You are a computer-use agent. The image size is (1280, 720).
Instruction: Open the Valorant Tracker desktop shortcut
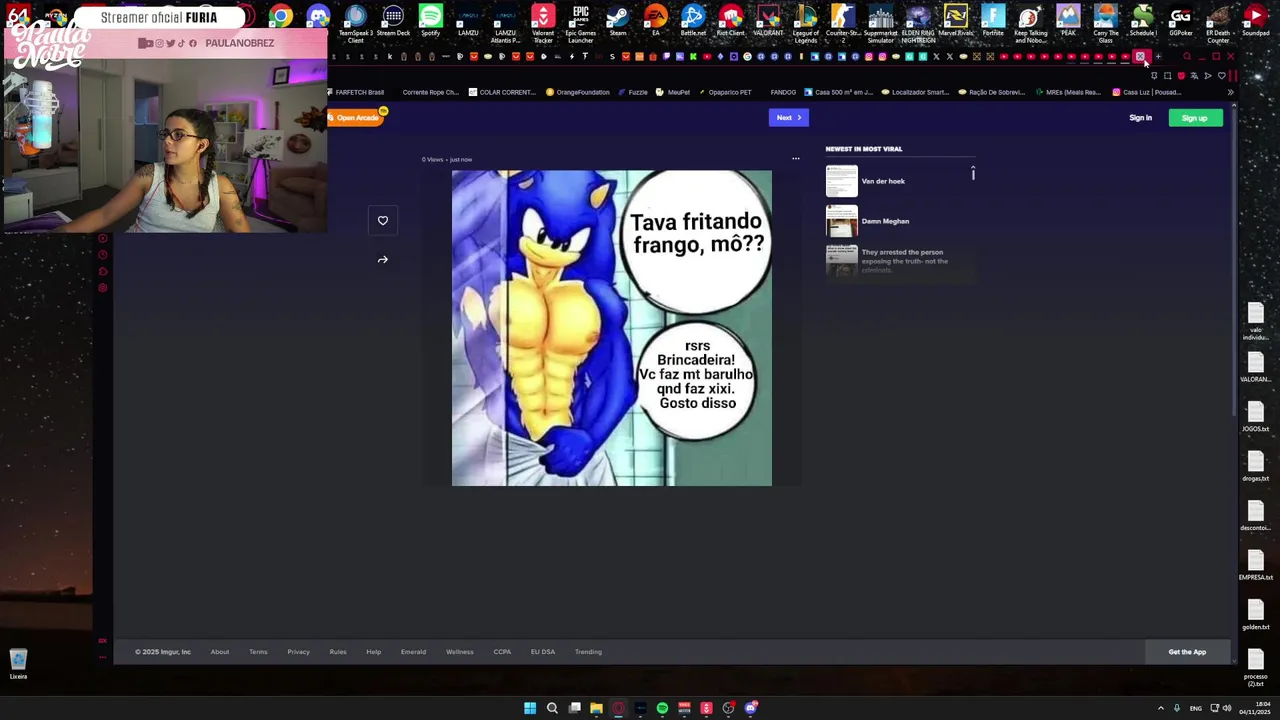pyautogui.click(x=543, y=23)
